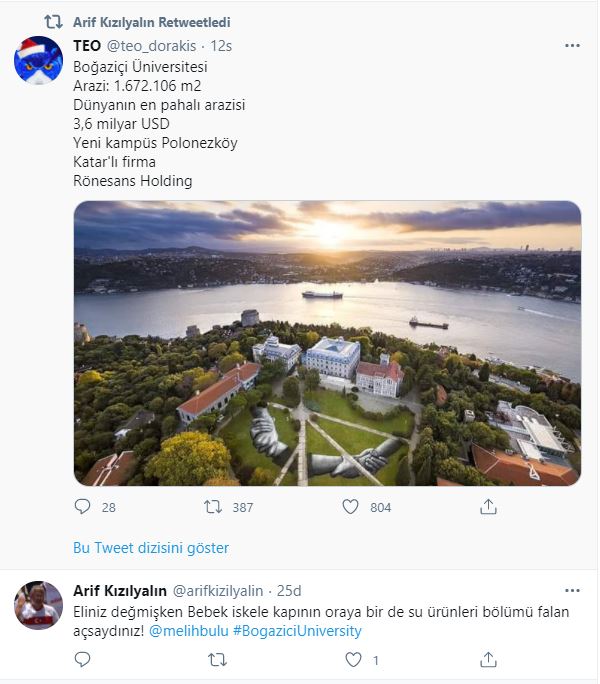The height and width of the screenshot is (684, 600).
Task: Reply to the TEO tweet
Action: [x=83, y=507]
